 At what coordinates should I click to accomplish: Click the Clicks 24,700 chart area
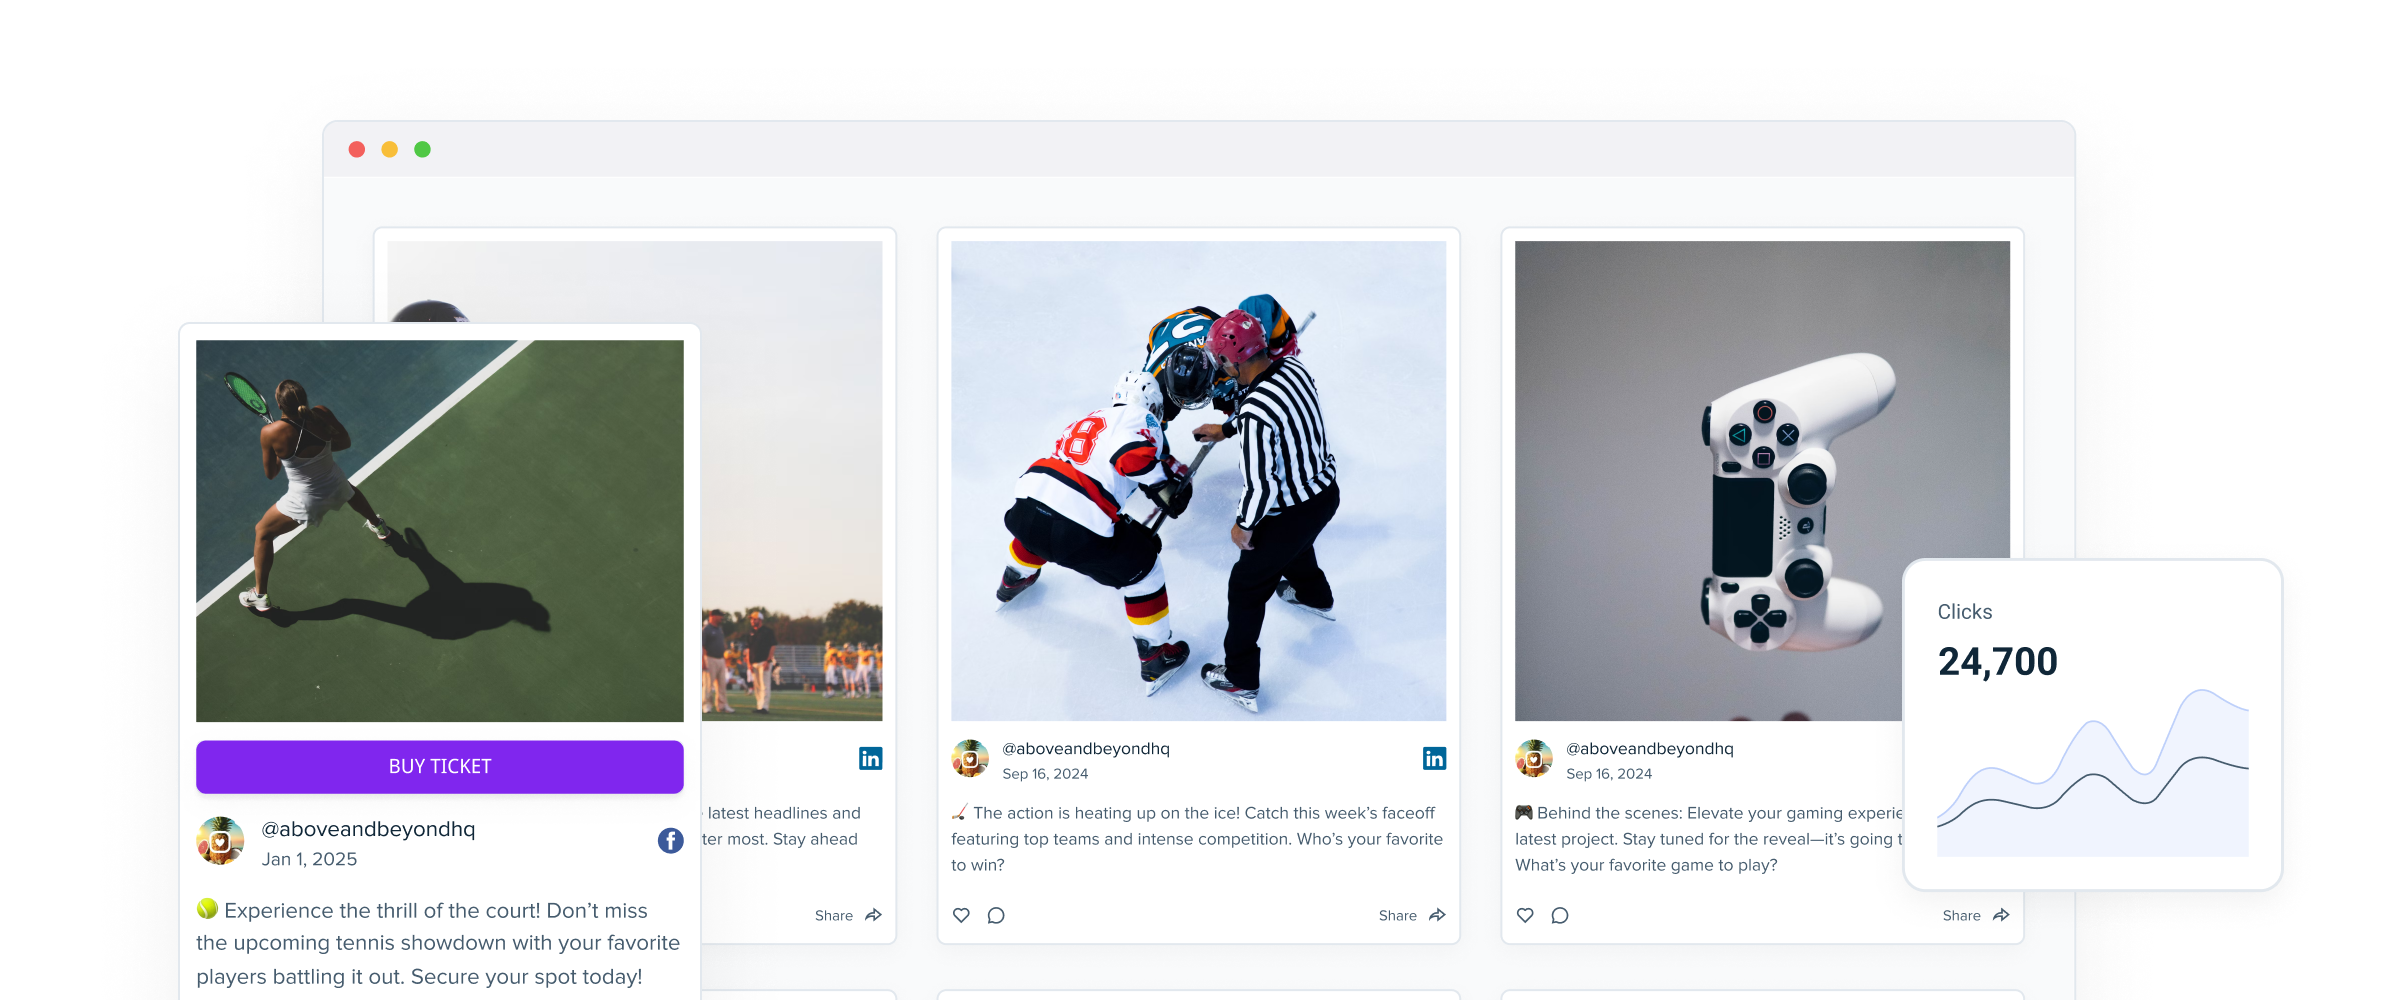click(x=2092, y=772)
